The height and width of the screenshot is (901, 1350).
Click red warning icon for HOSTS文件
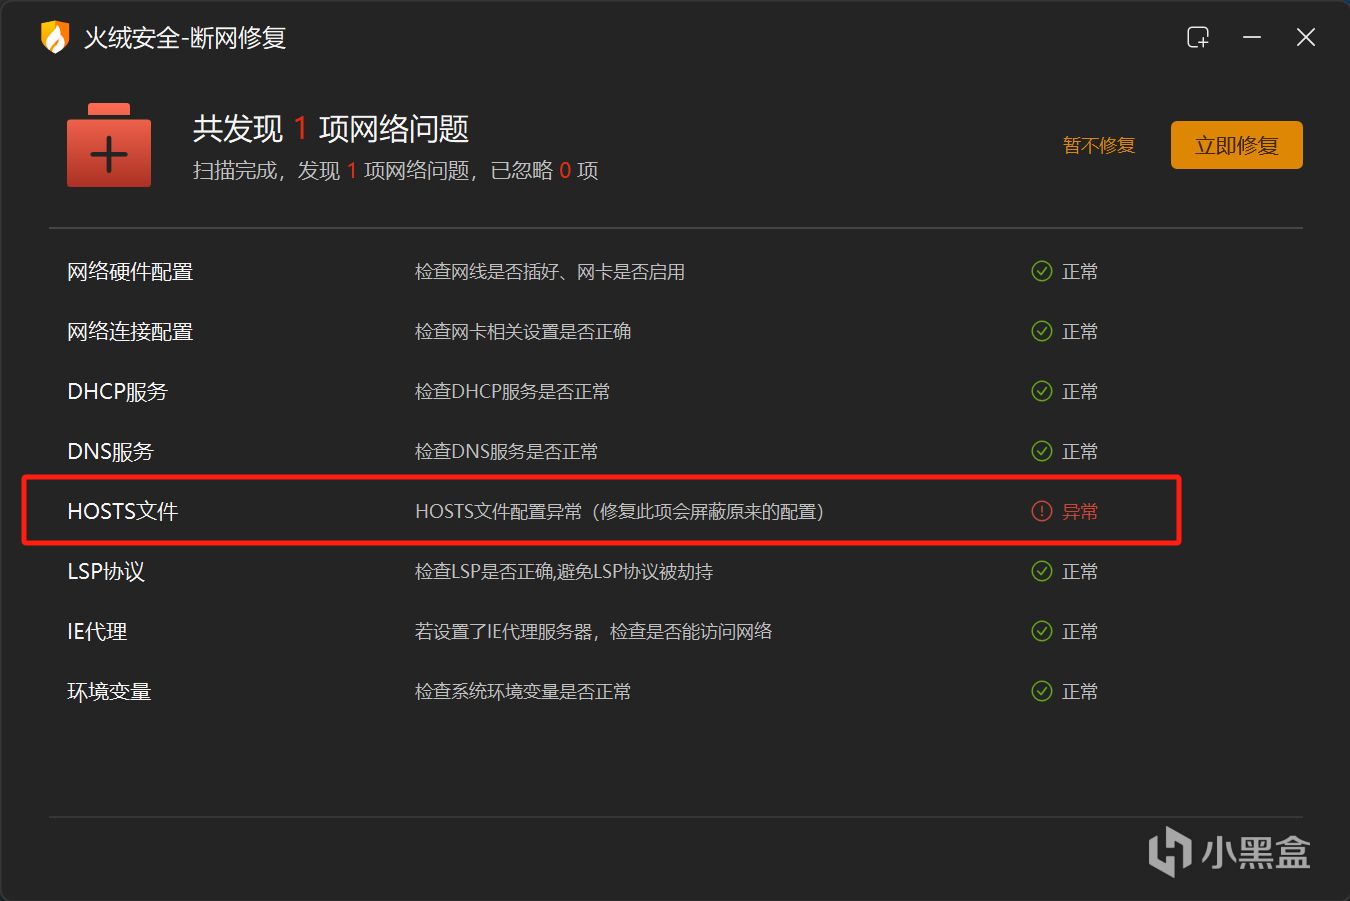click(1042, 511)
